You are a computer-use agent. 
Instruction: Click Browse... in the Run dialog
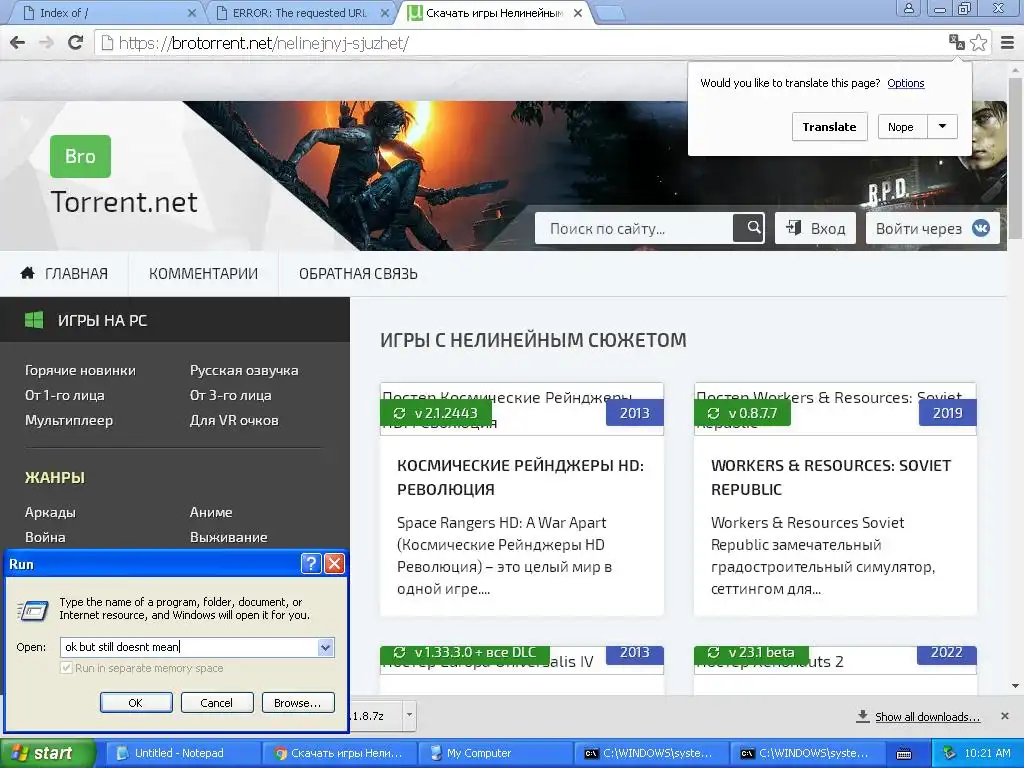click(x=298, y=703)
